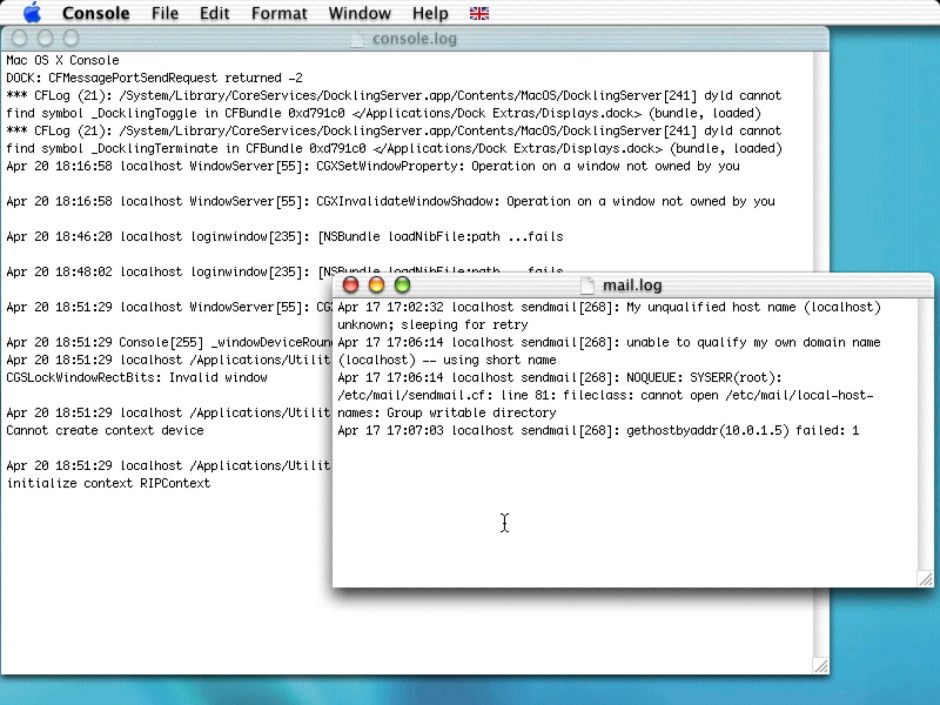This screenshot has height=705, width=940.
Task: Open the File menu
Action: (x=165, y=13)
